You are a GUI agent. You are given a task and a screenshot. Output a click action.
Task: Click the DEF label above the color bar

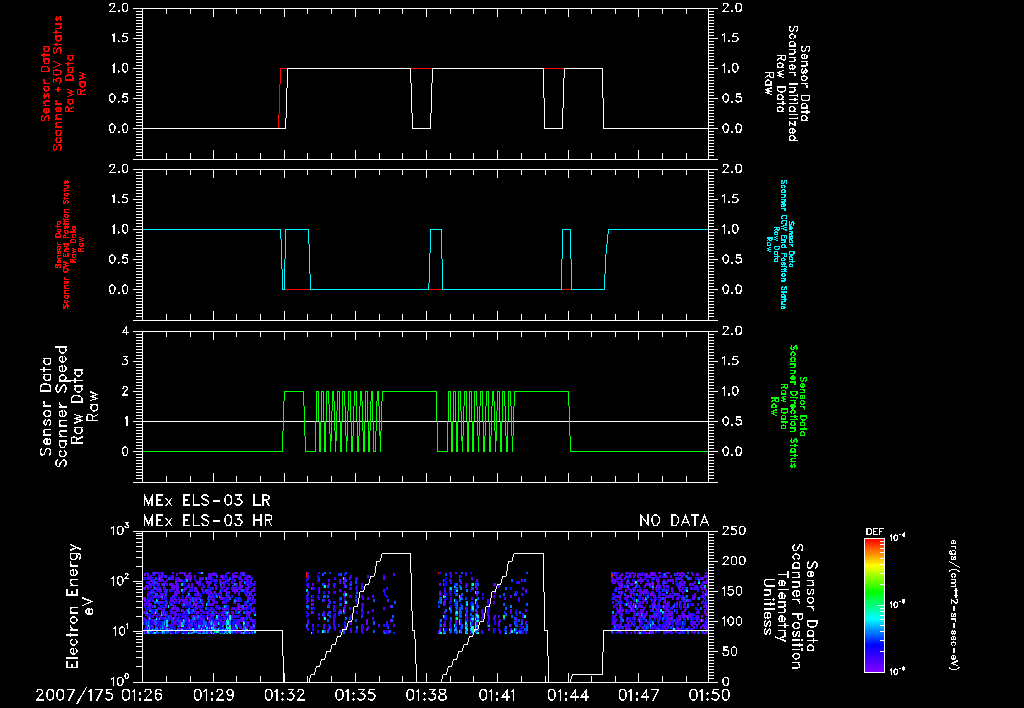click(x=874, y=532)
